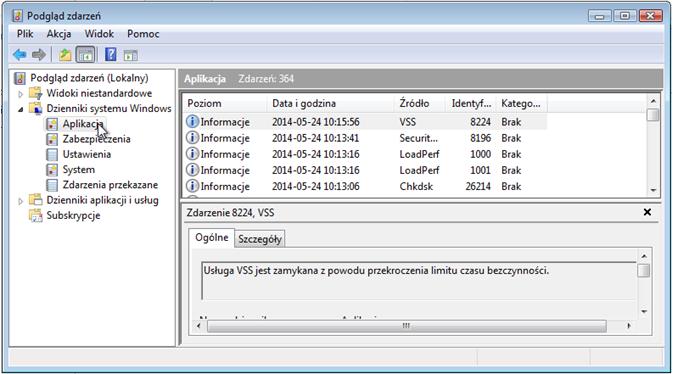Click the details pane scroll down arrow
Screen dimensions: 673x374
[x=644, y=312]
